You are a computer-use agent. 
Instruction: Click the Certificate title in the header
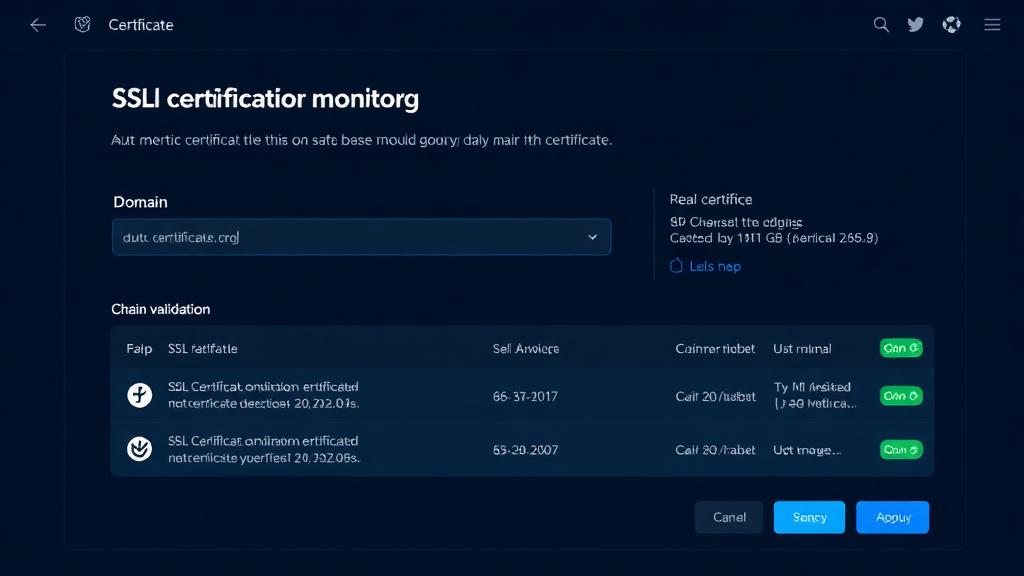tap(141, 25)
